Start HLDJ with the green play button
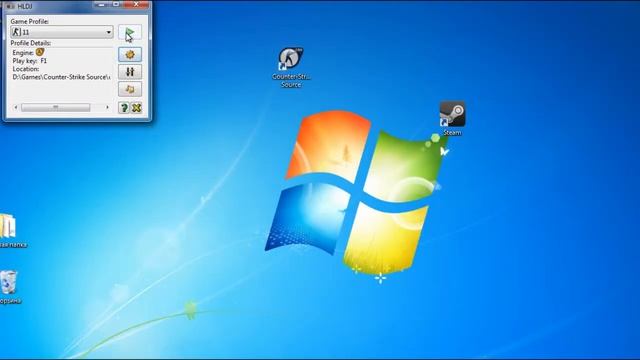This screenshot has height=360, width=640. (x=130, y=32)
